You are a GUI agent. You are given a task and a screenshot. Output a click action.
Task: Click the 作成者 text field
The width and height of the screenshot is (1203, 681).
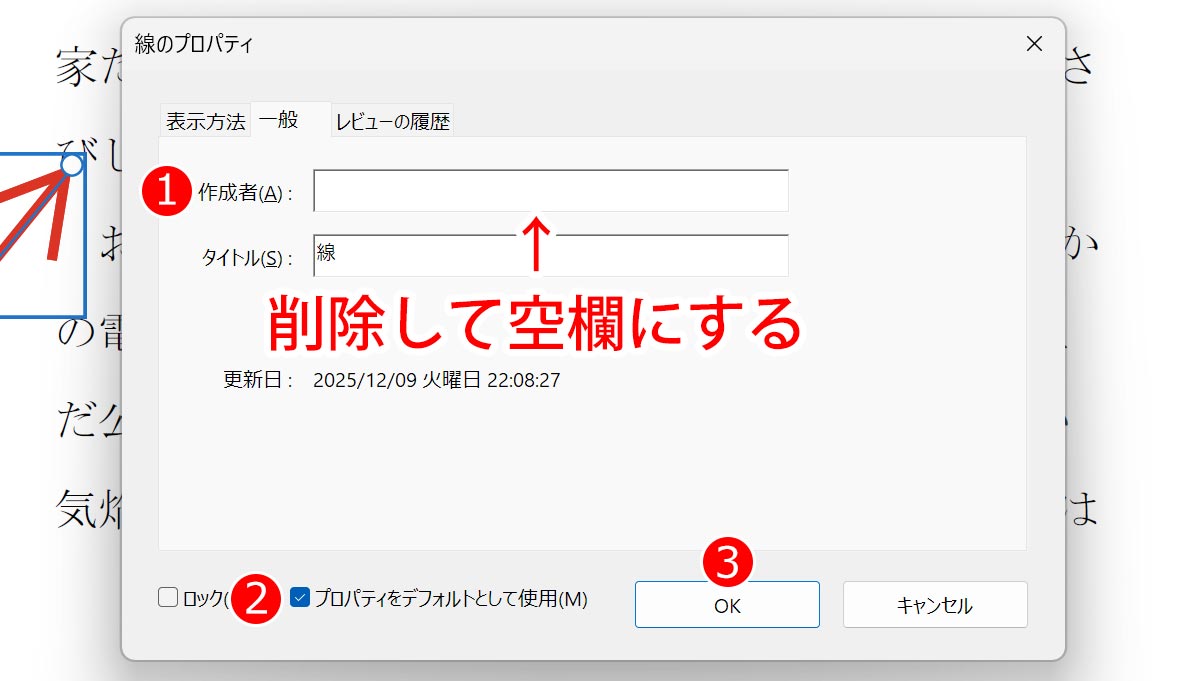point(550,191)
